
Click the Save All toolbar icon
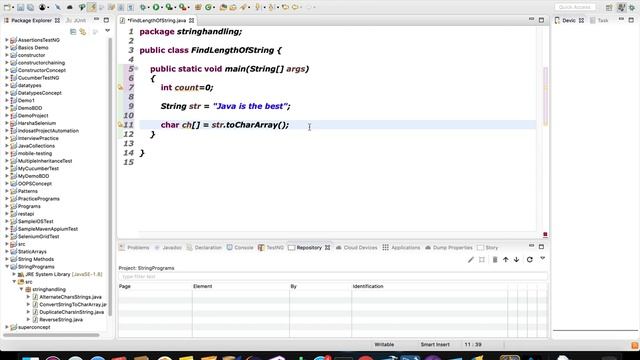(30, 7)
